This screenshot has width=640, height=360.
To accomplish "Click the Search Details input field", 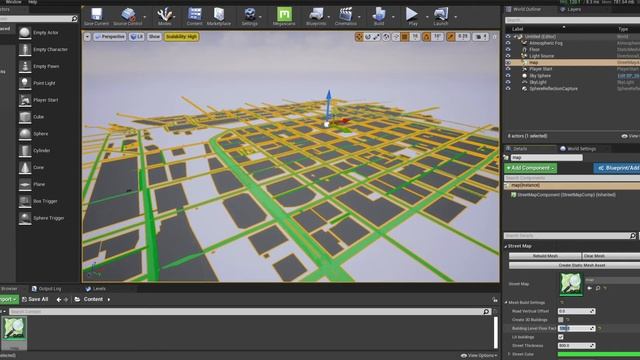I will (570, 236).
